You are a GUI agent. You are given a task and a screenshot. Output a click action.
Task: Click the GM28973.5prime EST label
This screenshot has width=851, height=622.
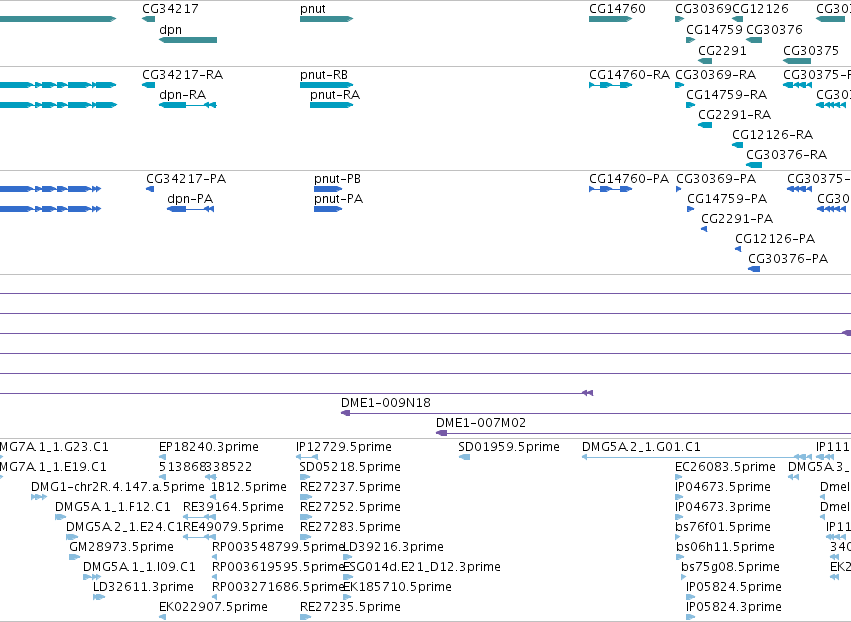click(122, 548)
